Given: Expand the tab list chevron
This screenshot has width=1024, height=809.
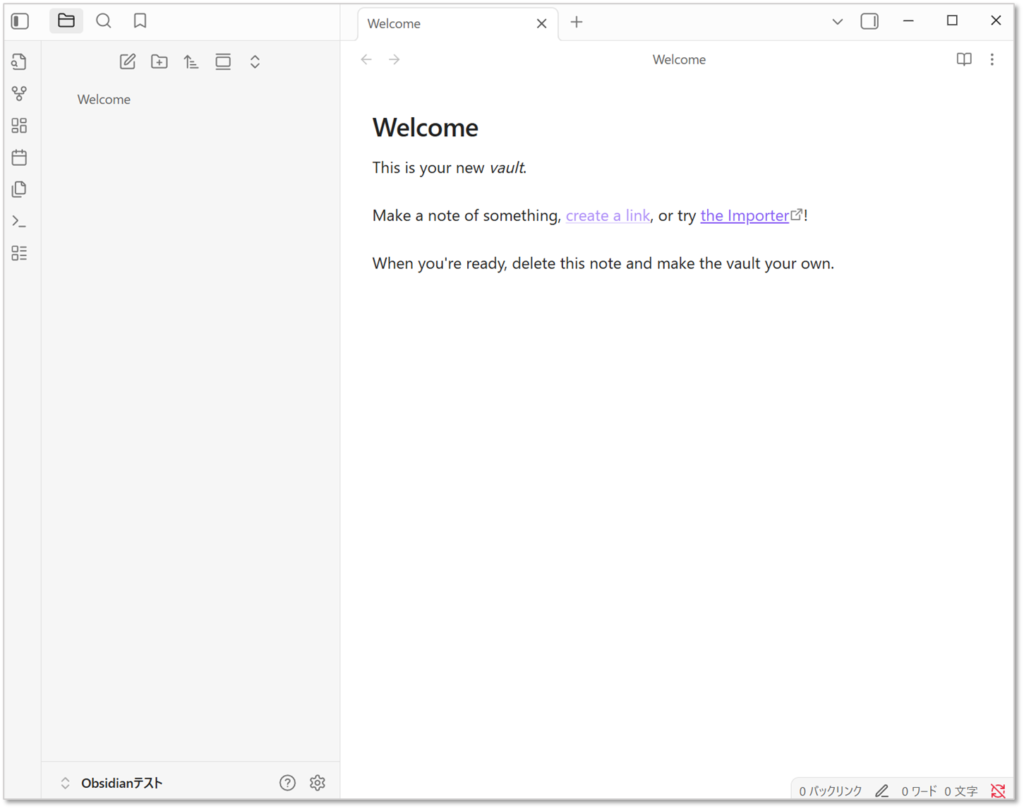Looking at the screenshot, I should click(x=837, y=21).
